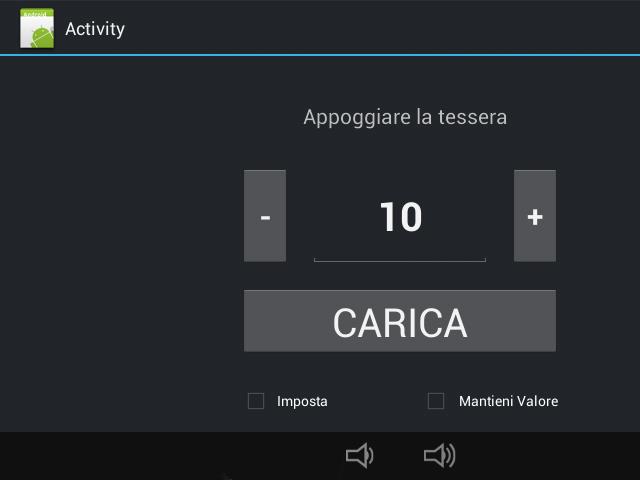Click the Imposta label text

point(302,402)
